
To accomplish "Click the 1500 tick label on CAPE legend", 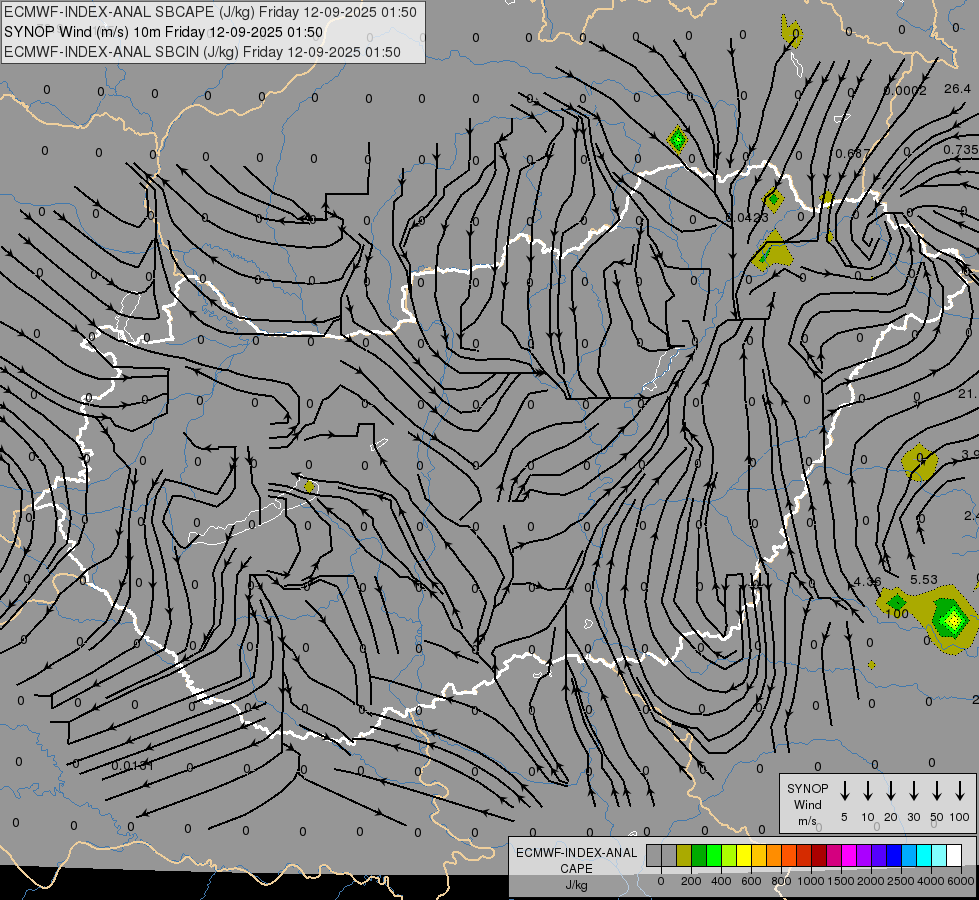I will pyautogui.click(x=841, y=881).
